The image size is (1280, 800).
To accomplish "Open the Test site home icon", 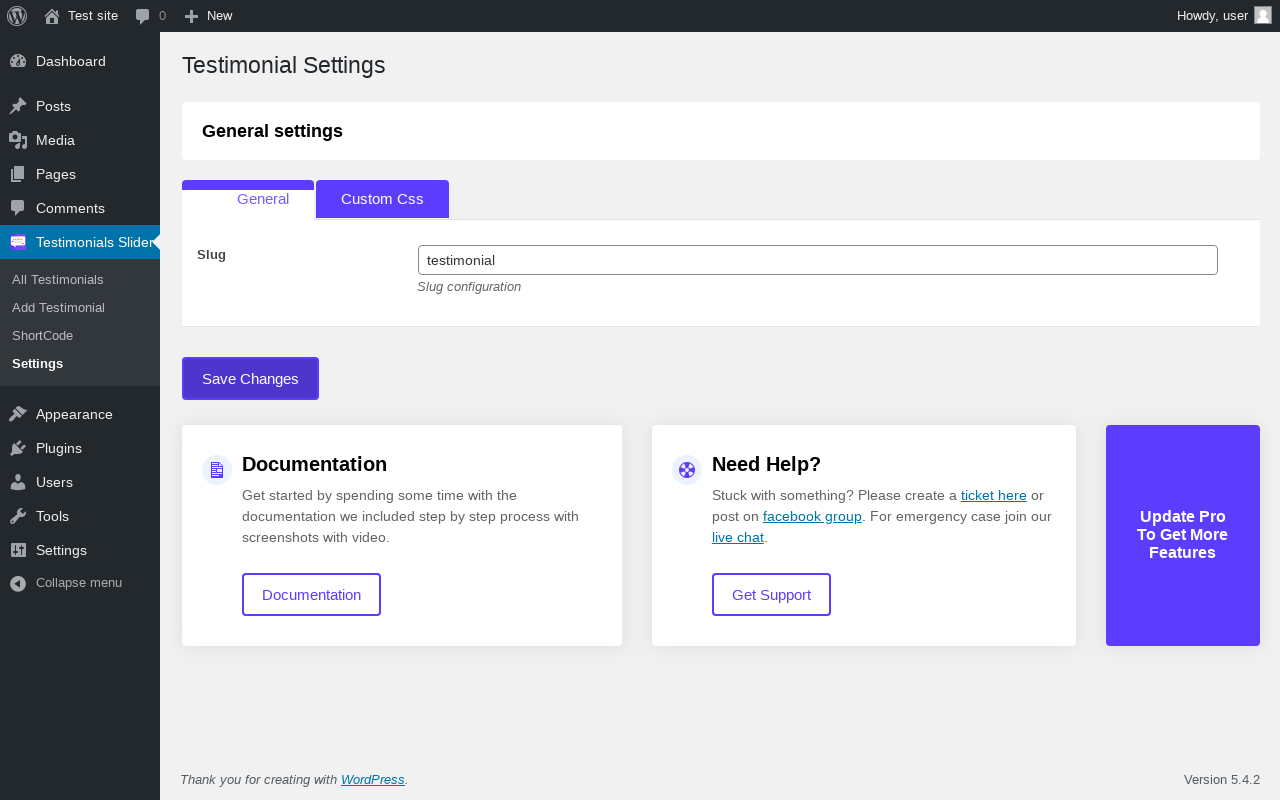I will (52, 16).
